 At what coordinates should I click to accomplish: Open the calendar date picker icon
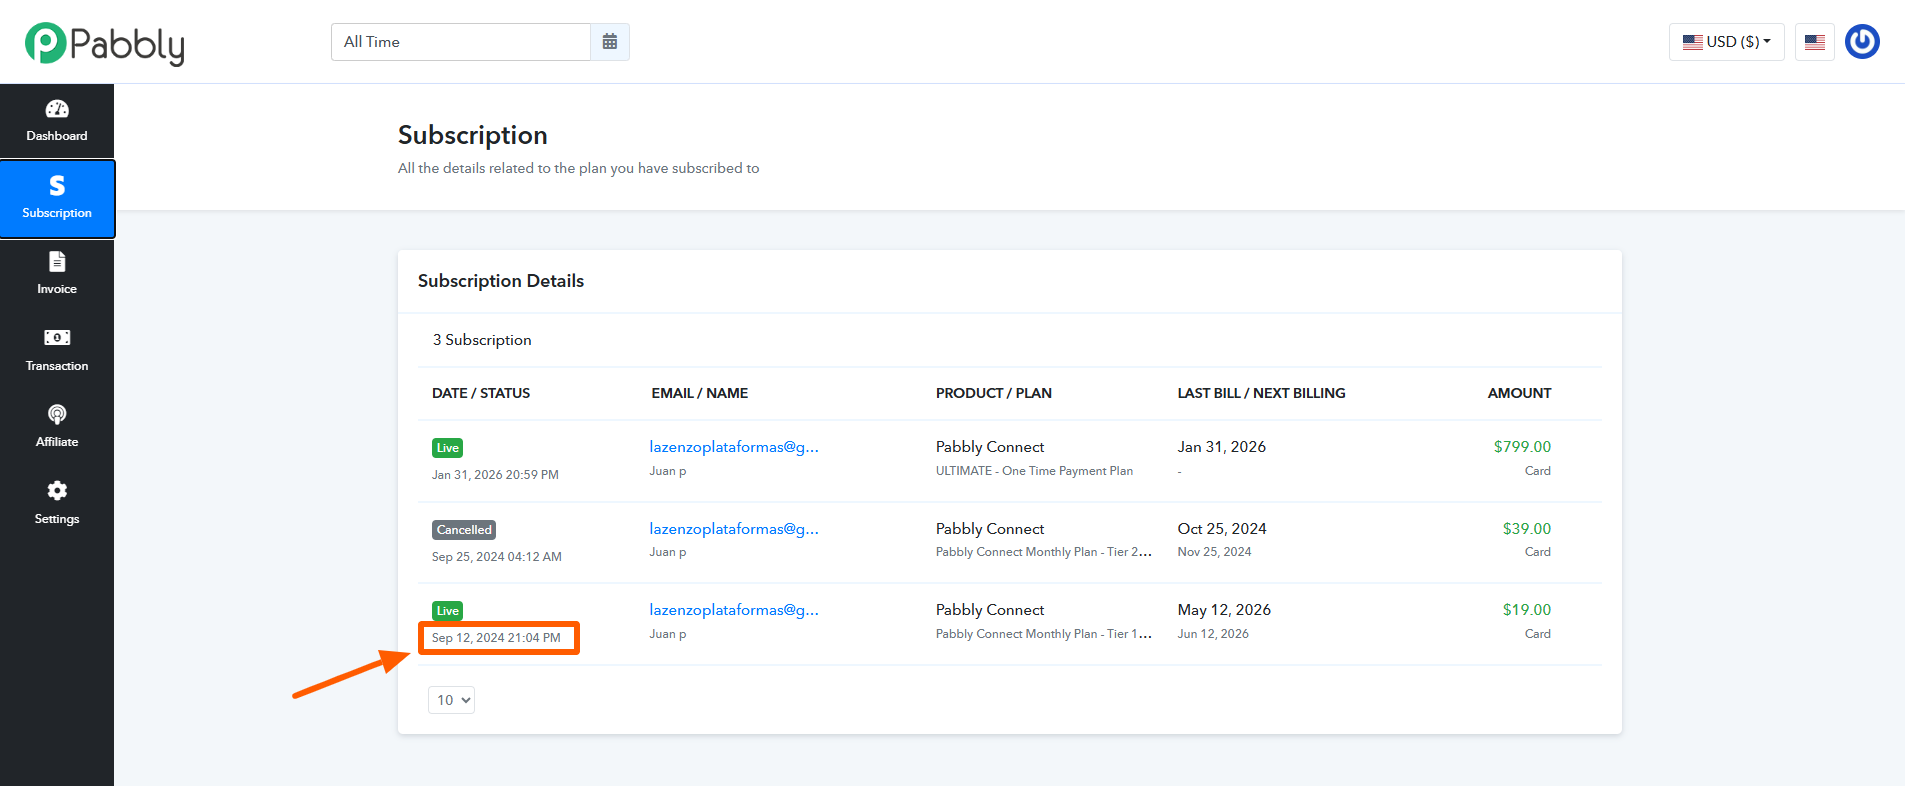point(610,42)
